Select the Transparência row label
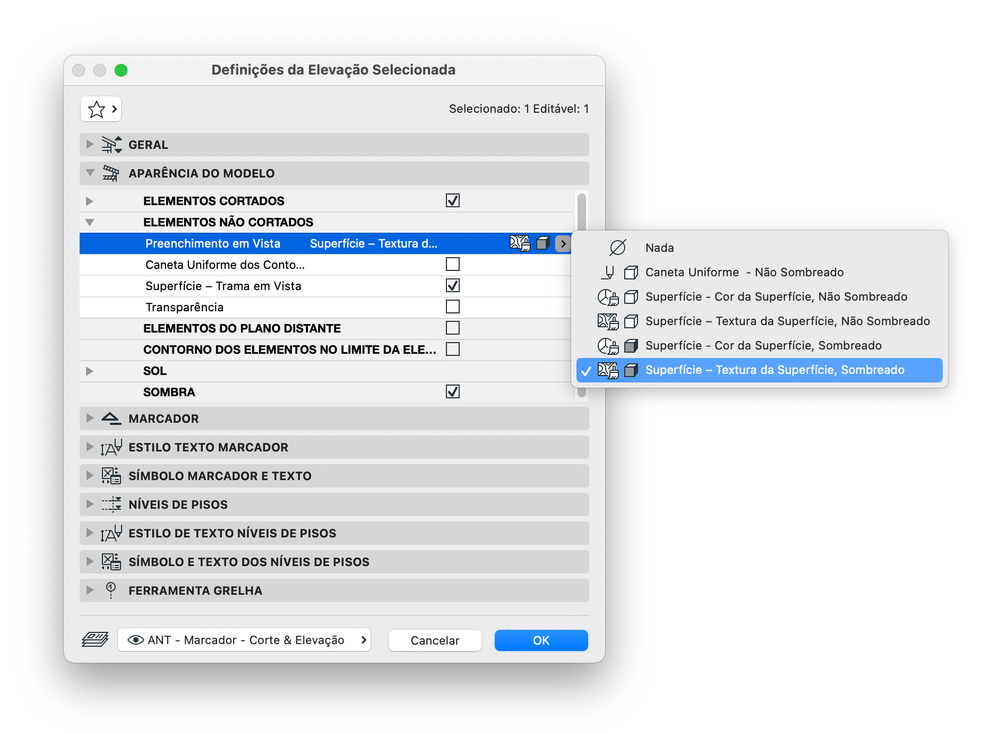The width and height of the screenshot is (999, 733). tap(184, 307)
